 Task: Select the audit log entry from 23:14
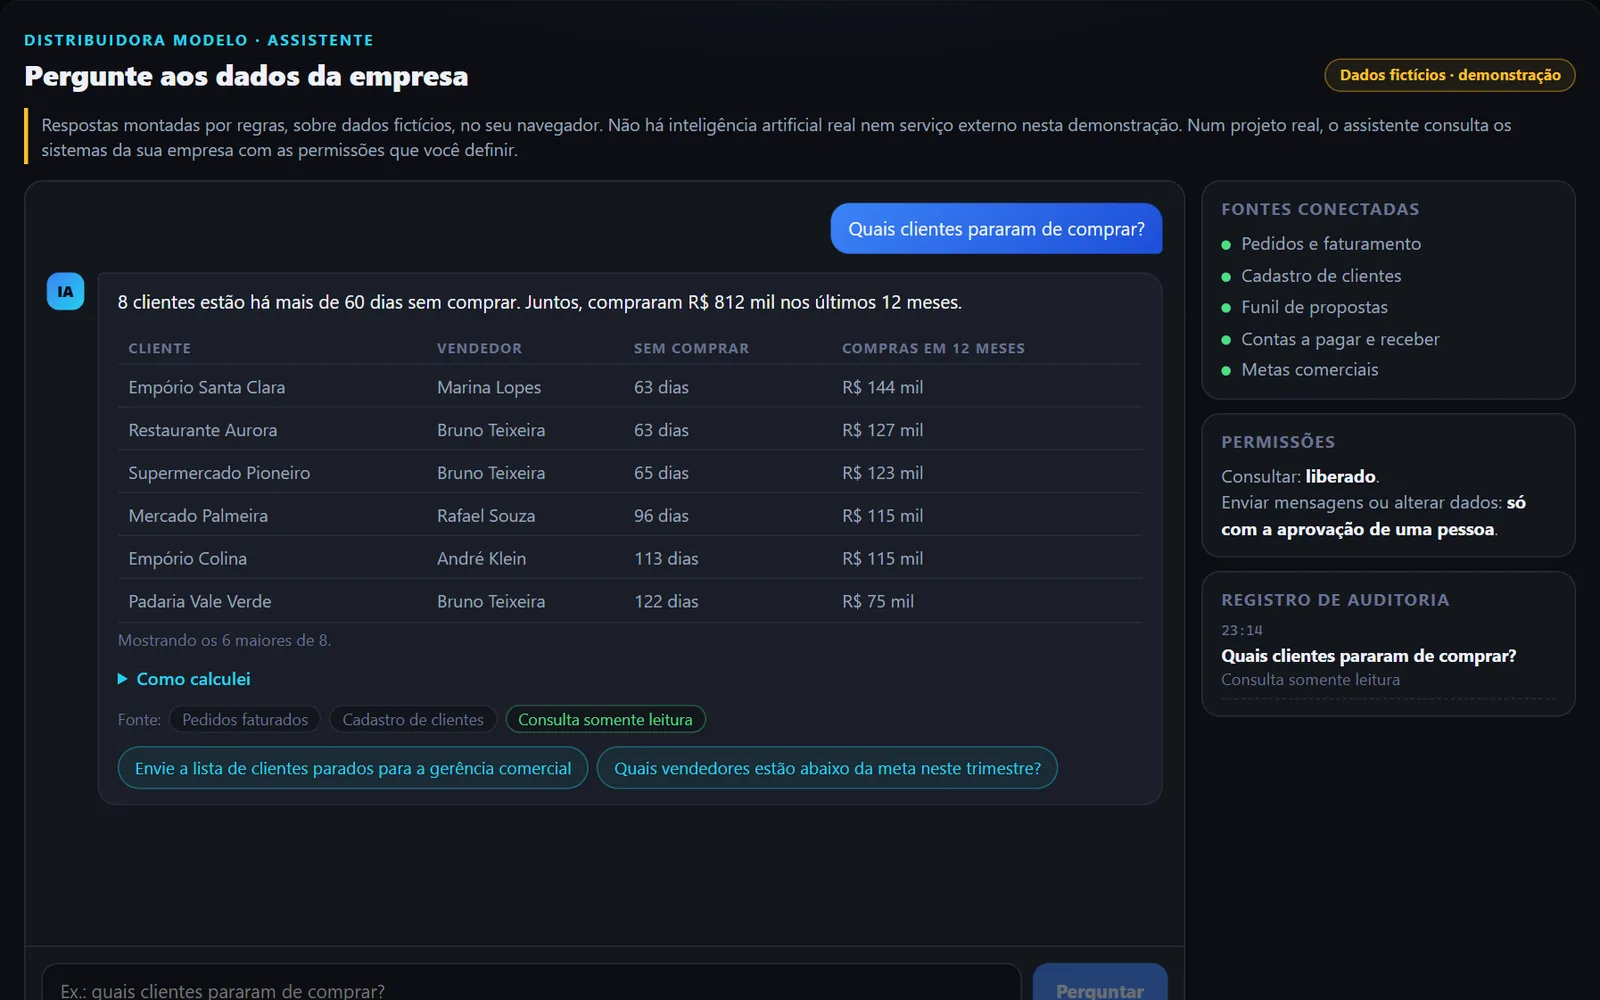(x=1388, y=658)
